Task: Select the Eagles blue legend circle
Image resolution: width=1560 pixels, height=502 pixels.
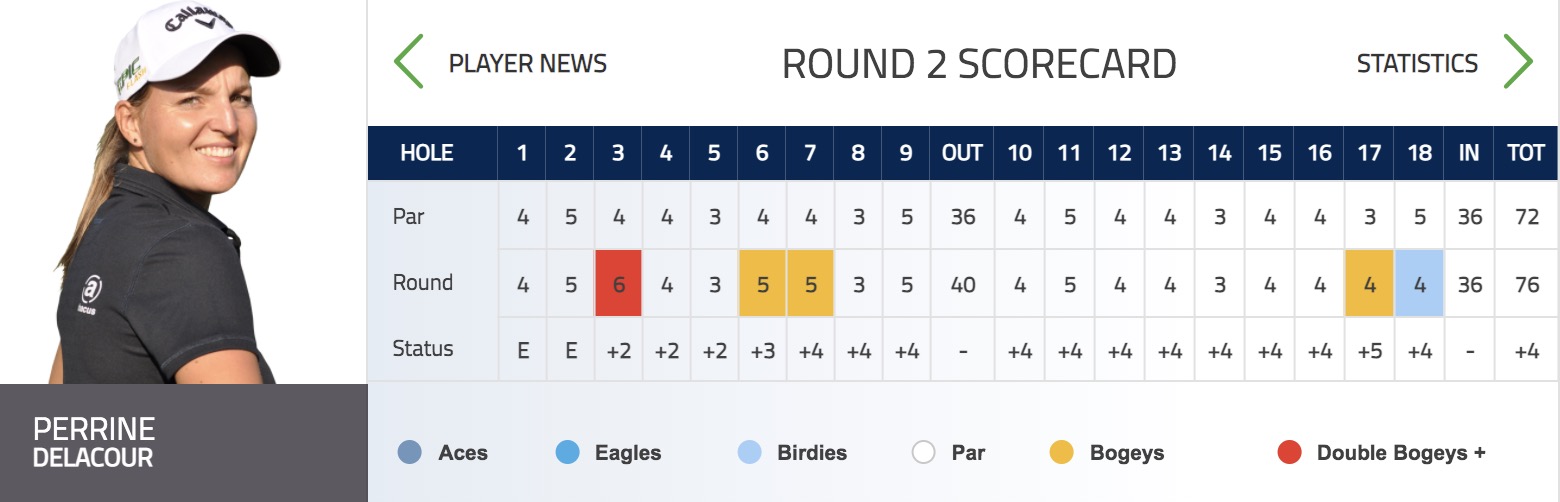Action: (567, 453)
